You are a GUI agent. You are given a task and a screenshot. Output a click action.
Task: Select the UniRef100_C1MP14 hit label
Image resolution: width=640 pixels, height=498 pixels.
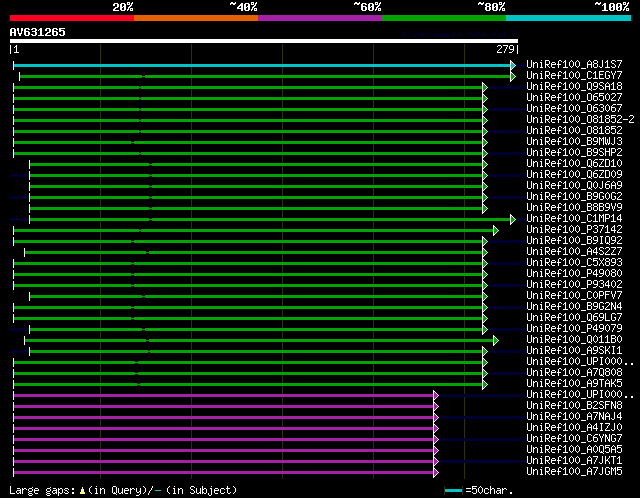[x=574, y=219]
